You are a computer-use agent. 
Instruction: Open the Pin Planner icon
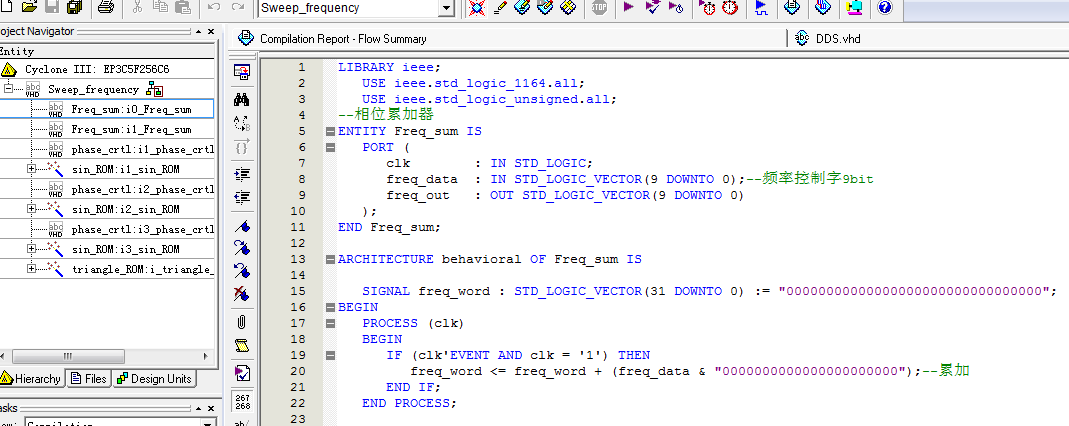[522, 7]
